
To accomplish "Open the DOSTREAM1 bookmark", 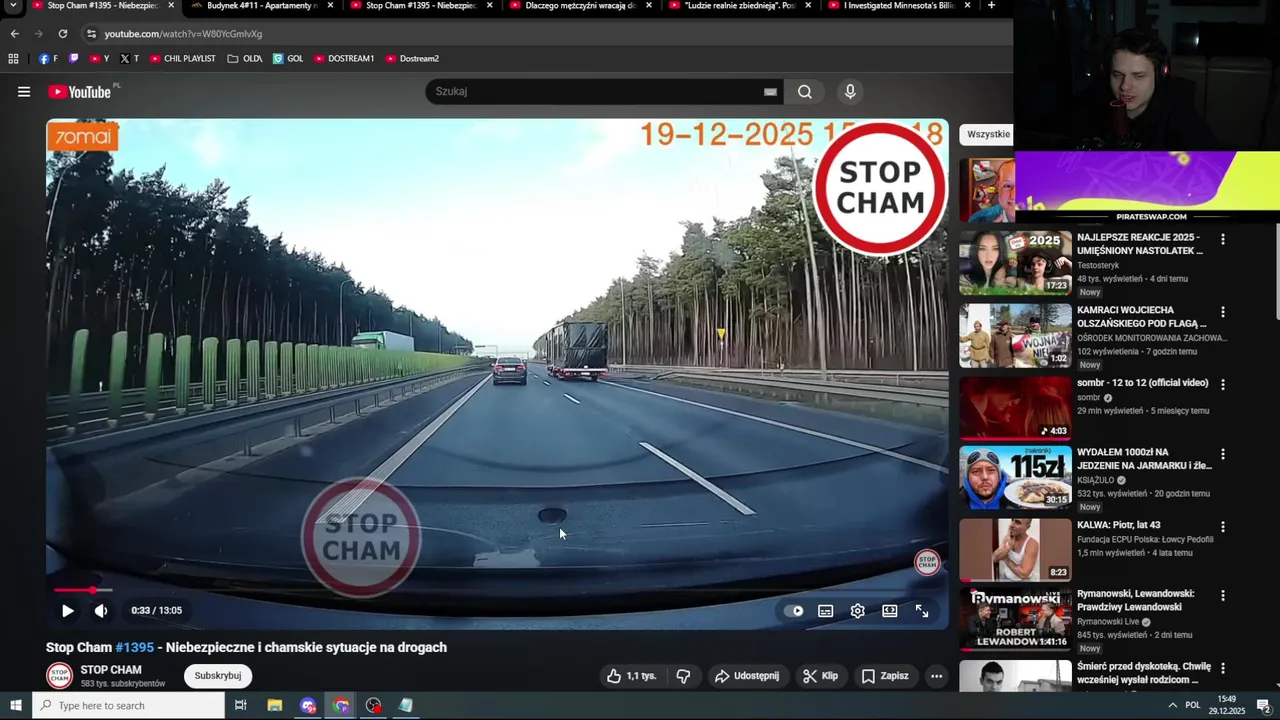I will click(x=344, y=59).
